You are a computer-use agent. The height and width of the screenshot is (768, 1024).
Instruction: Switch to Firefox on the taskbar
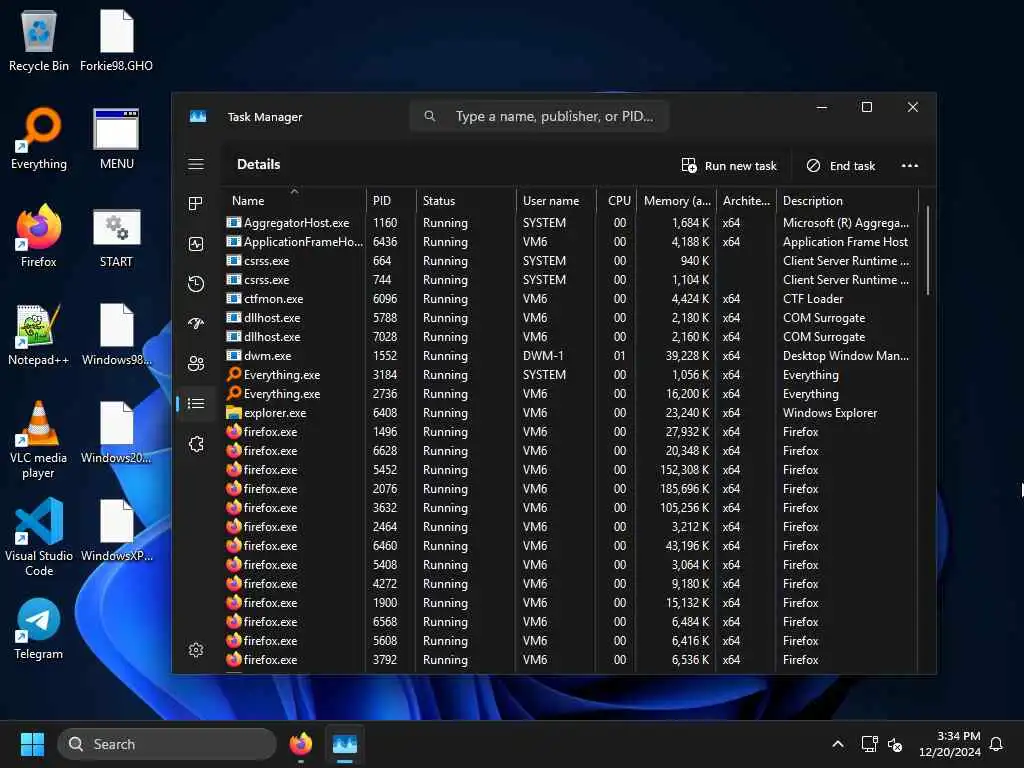pyautogui.click(x=300, y=744)
